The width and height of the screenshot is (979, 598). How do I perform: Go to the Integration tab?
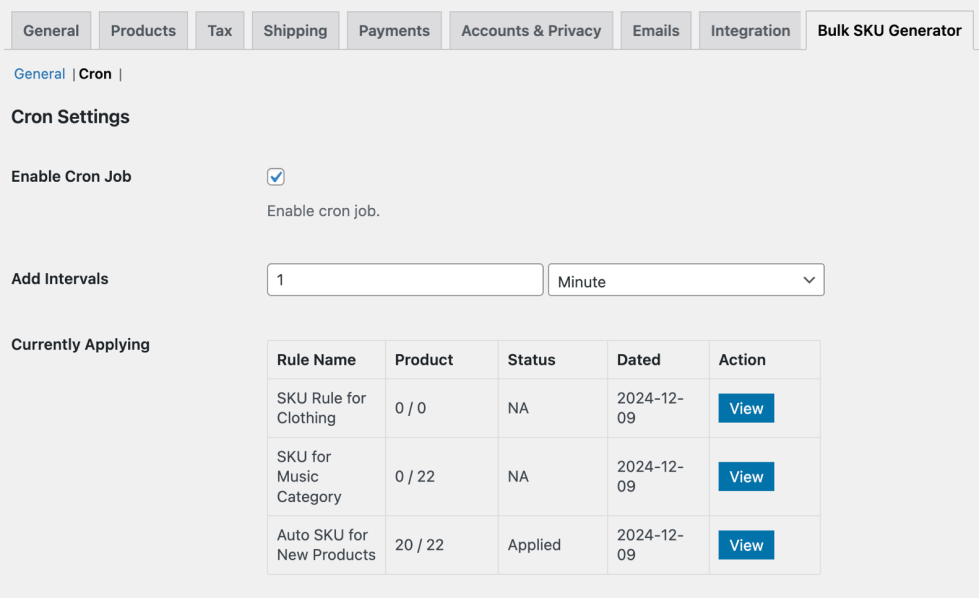pos(750,31)
